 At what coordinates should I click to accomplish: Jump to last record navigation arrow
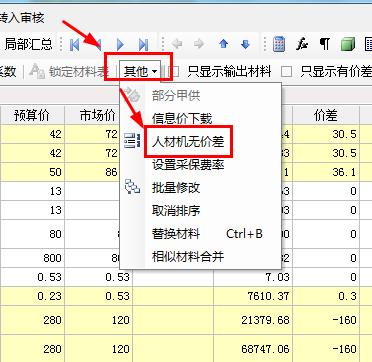click(x=143, y=44)
